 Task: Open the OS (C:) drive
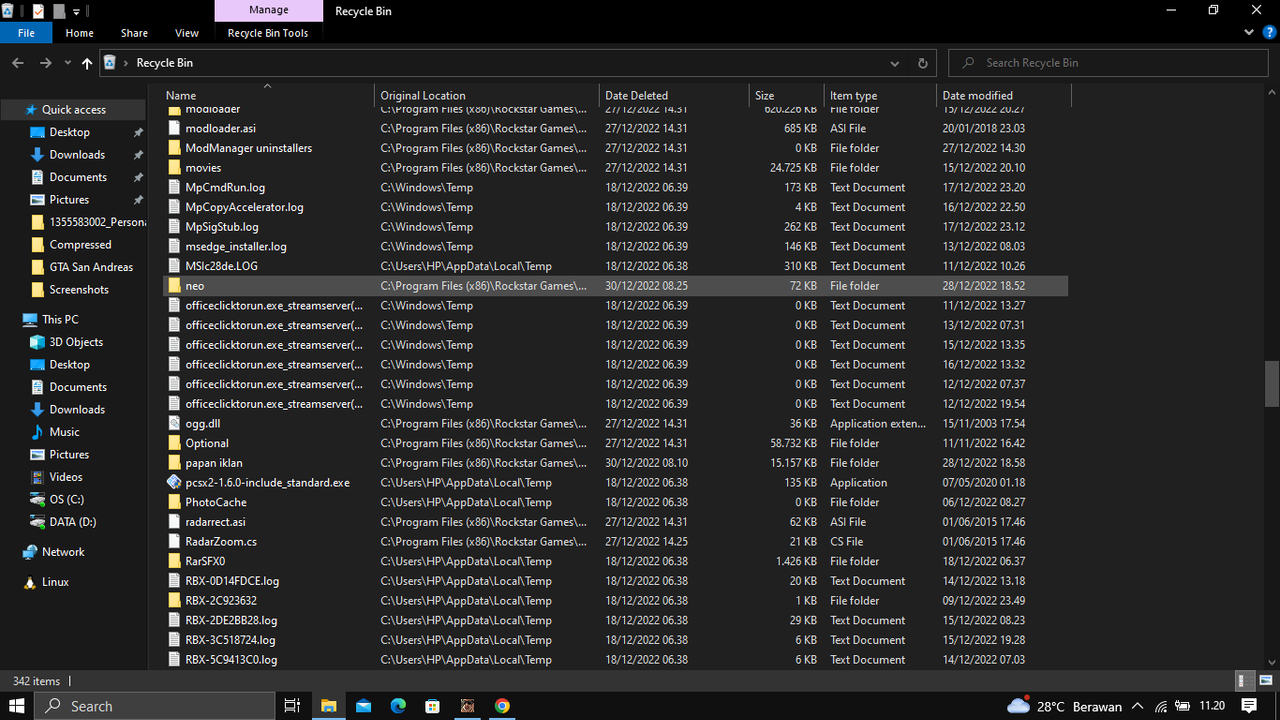[67, 500]
